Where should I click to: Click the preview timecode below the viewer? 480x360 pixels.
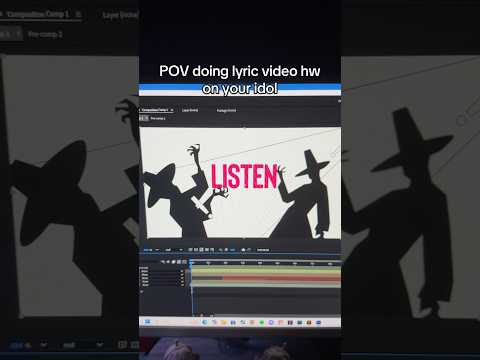click(263, 250)
